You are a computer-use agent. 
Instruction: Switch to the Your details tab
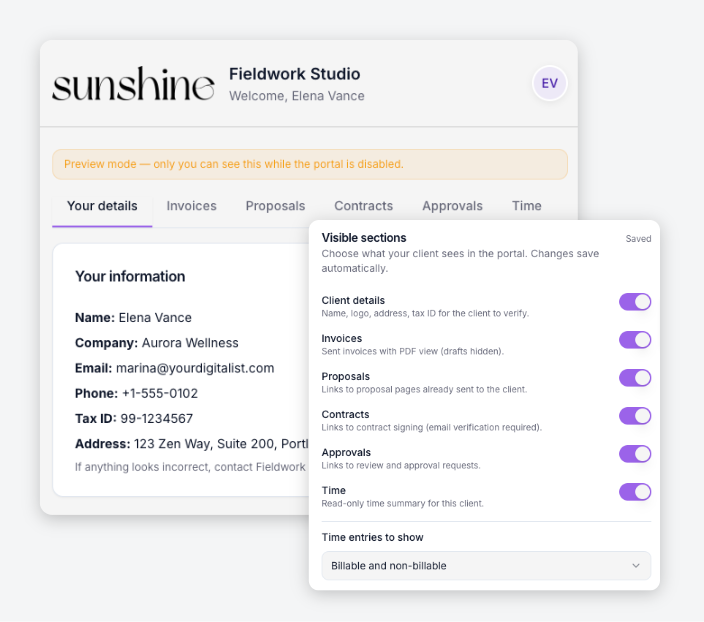[102, 206]
